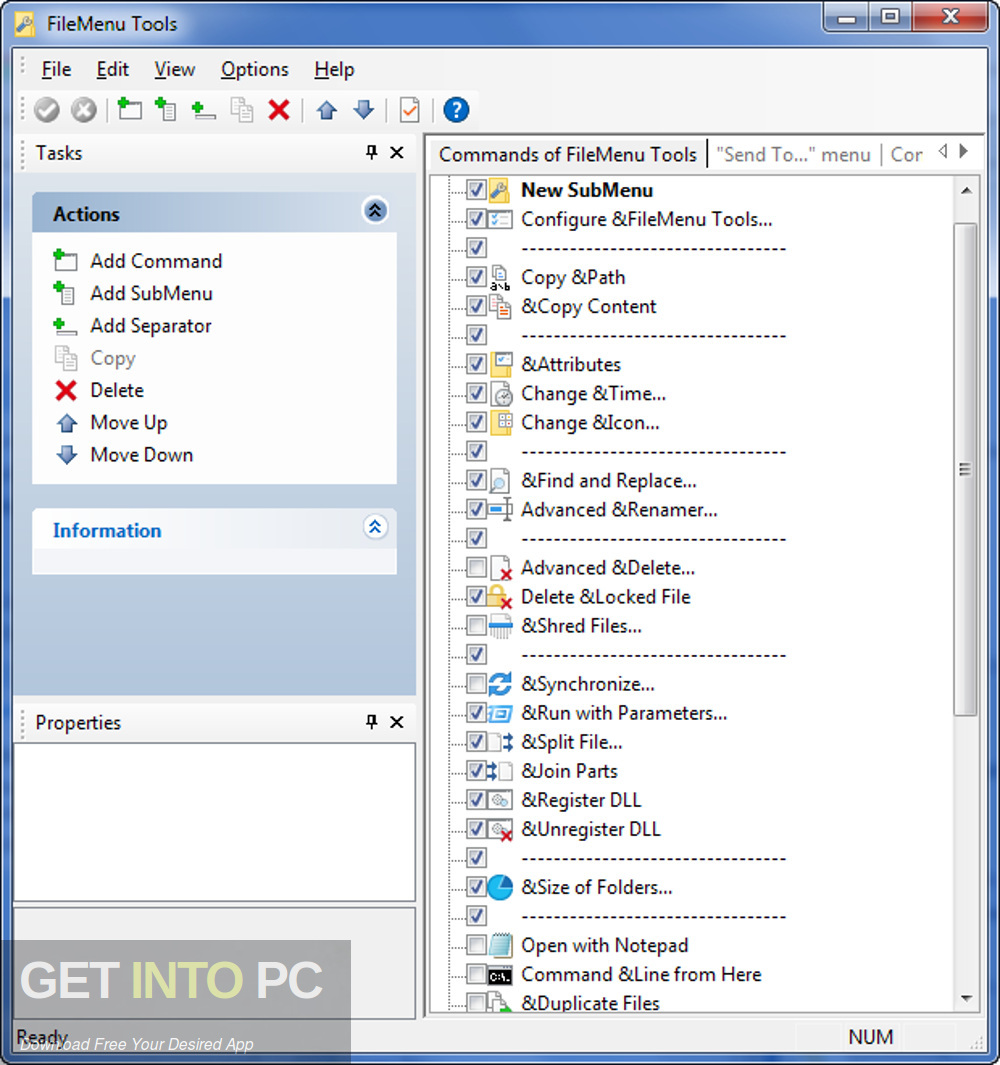1000x1065 pixels.
Task: Click the vertical scrollbar thumb in commands list
Action: click(965, 469)
